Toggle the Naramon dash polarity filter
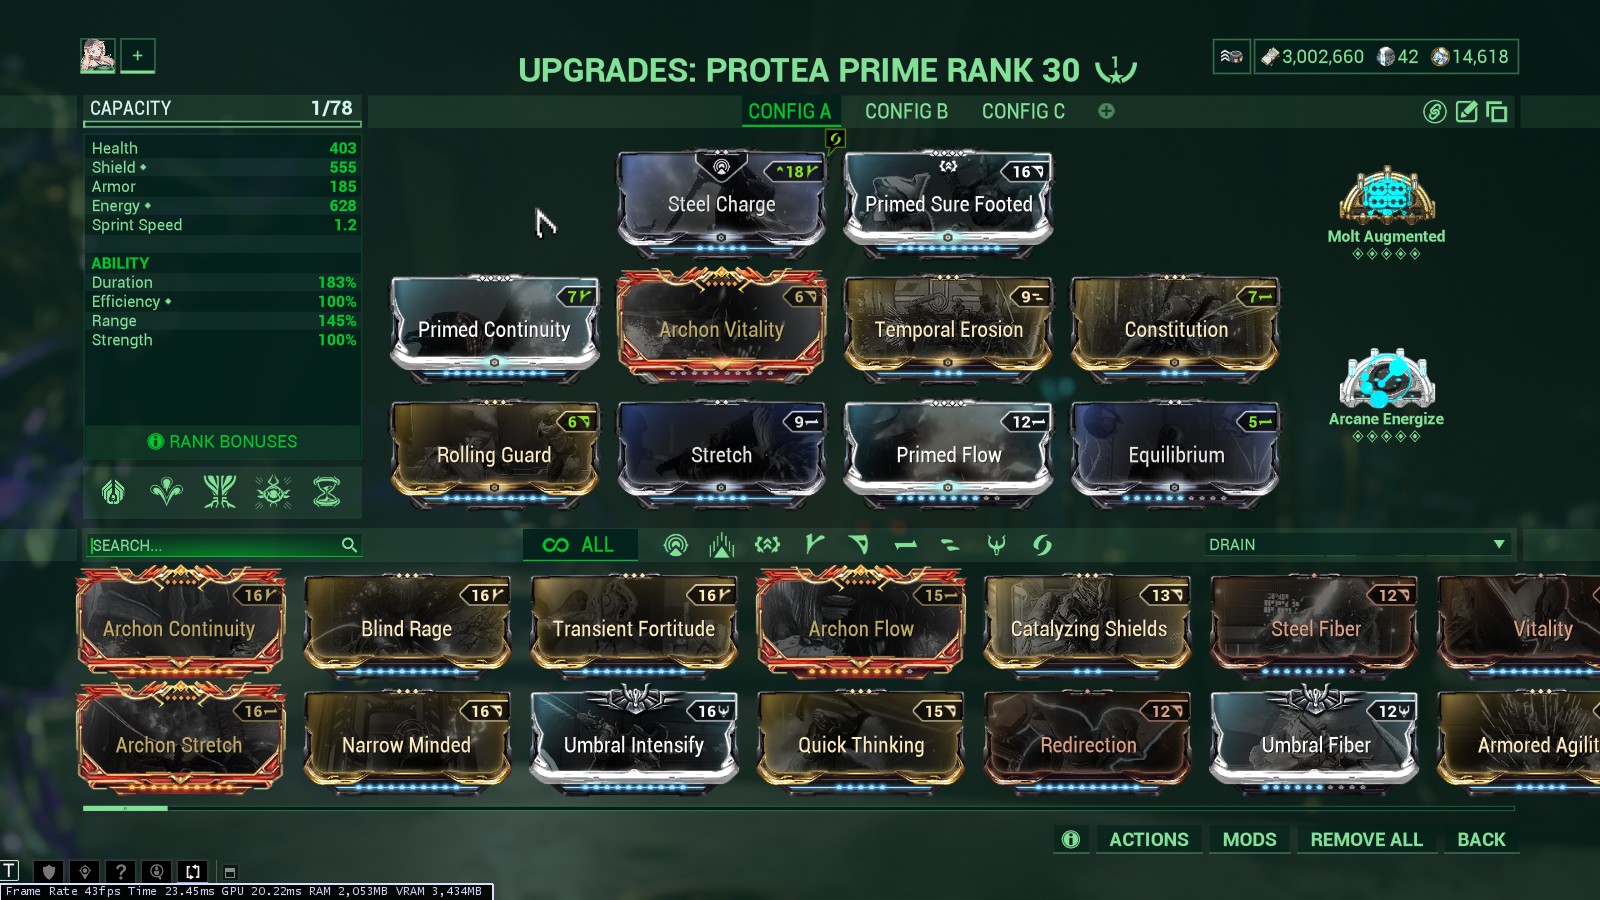Viewport: 1600px width, 900px height. click(x=905, y=545)
